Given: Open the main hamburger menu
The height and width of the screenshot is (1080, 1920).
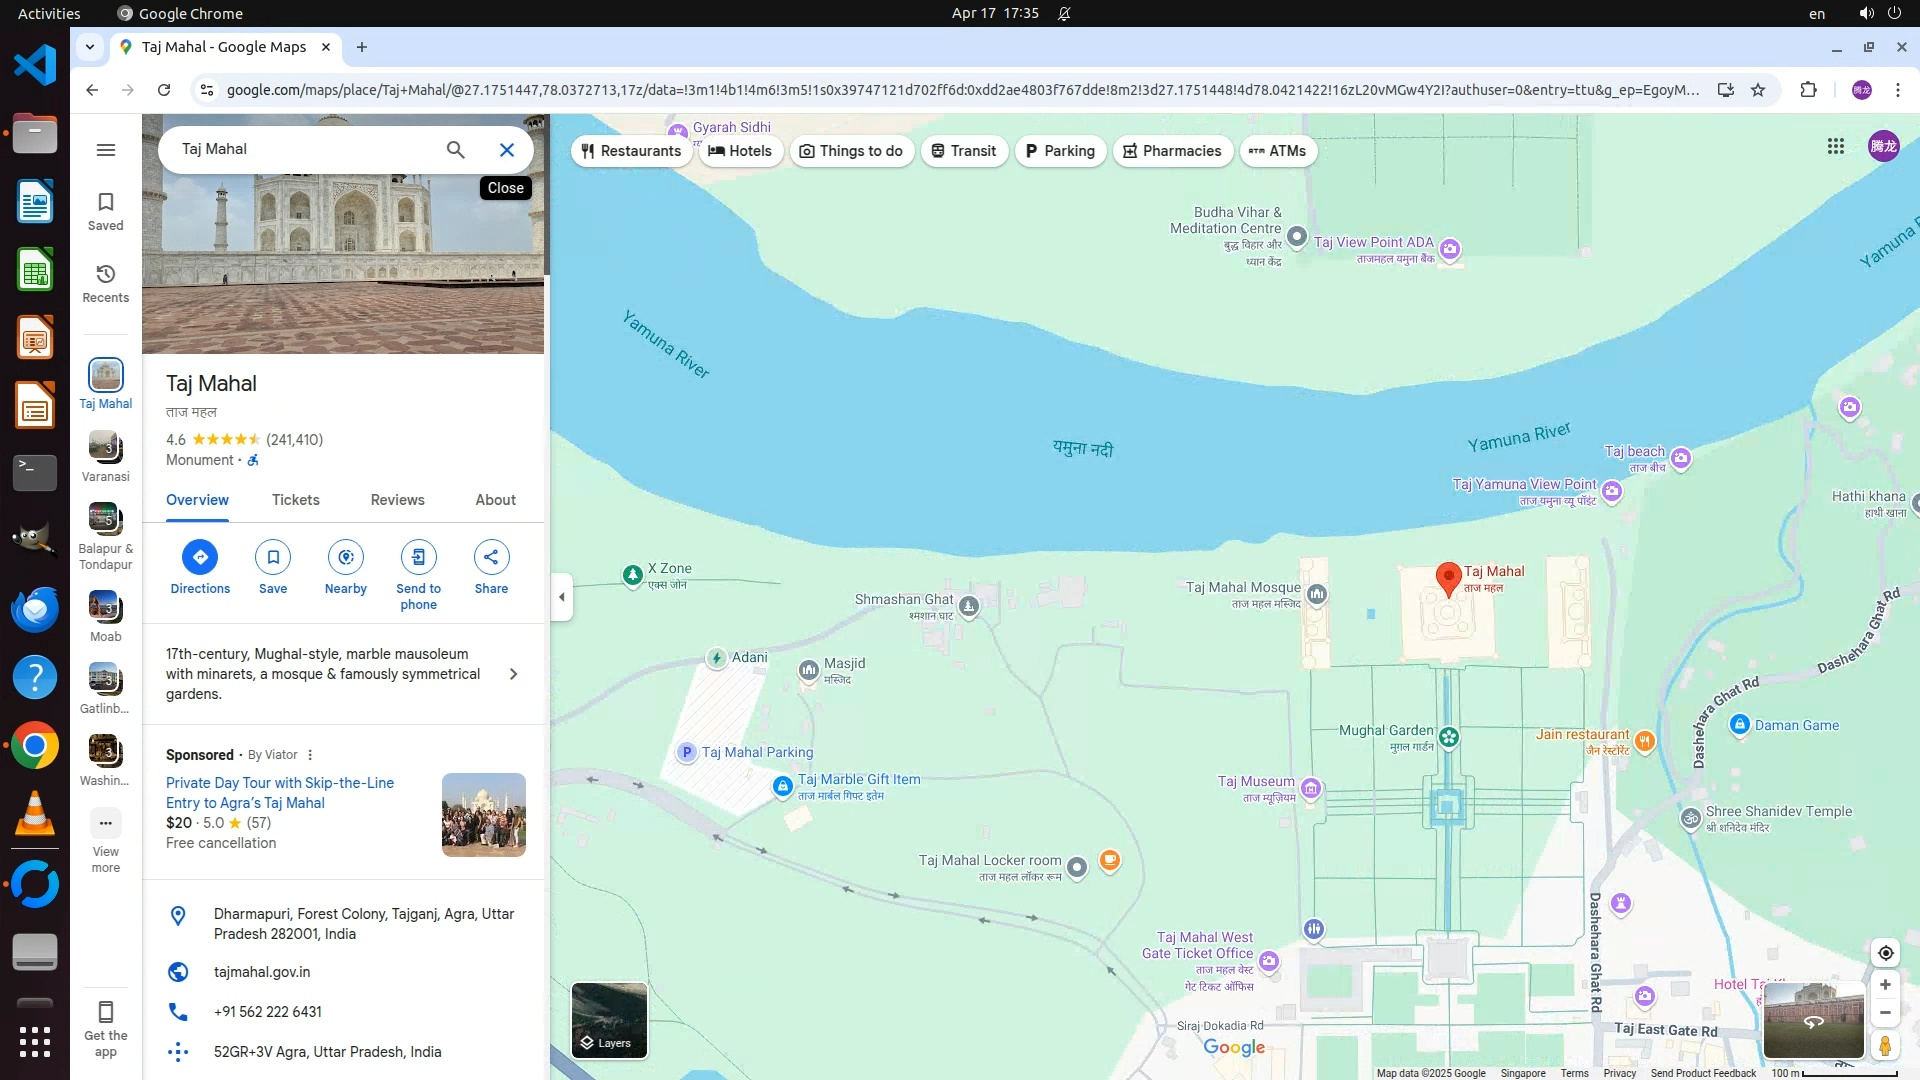Looking at the screenshot, I should [106, 150].
